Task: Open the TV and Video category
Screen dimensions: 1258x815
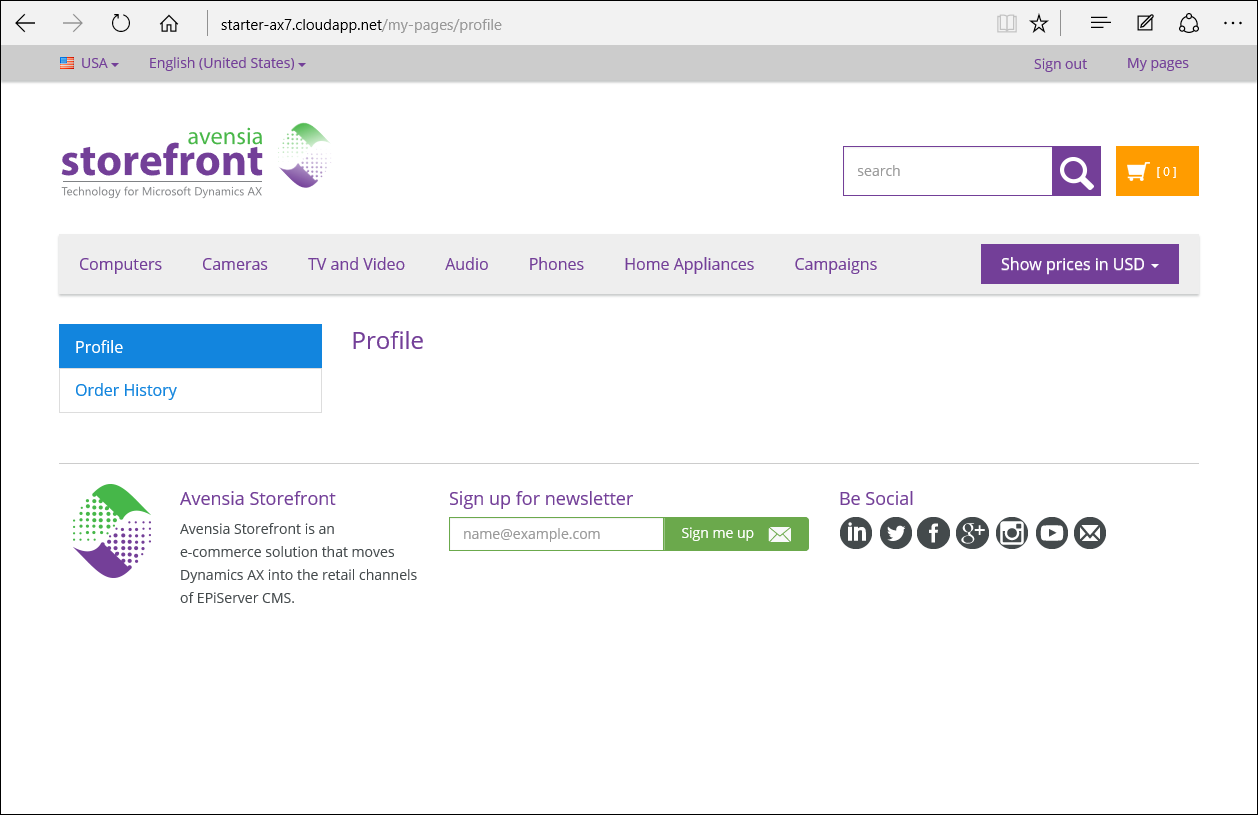Action: 356,264
